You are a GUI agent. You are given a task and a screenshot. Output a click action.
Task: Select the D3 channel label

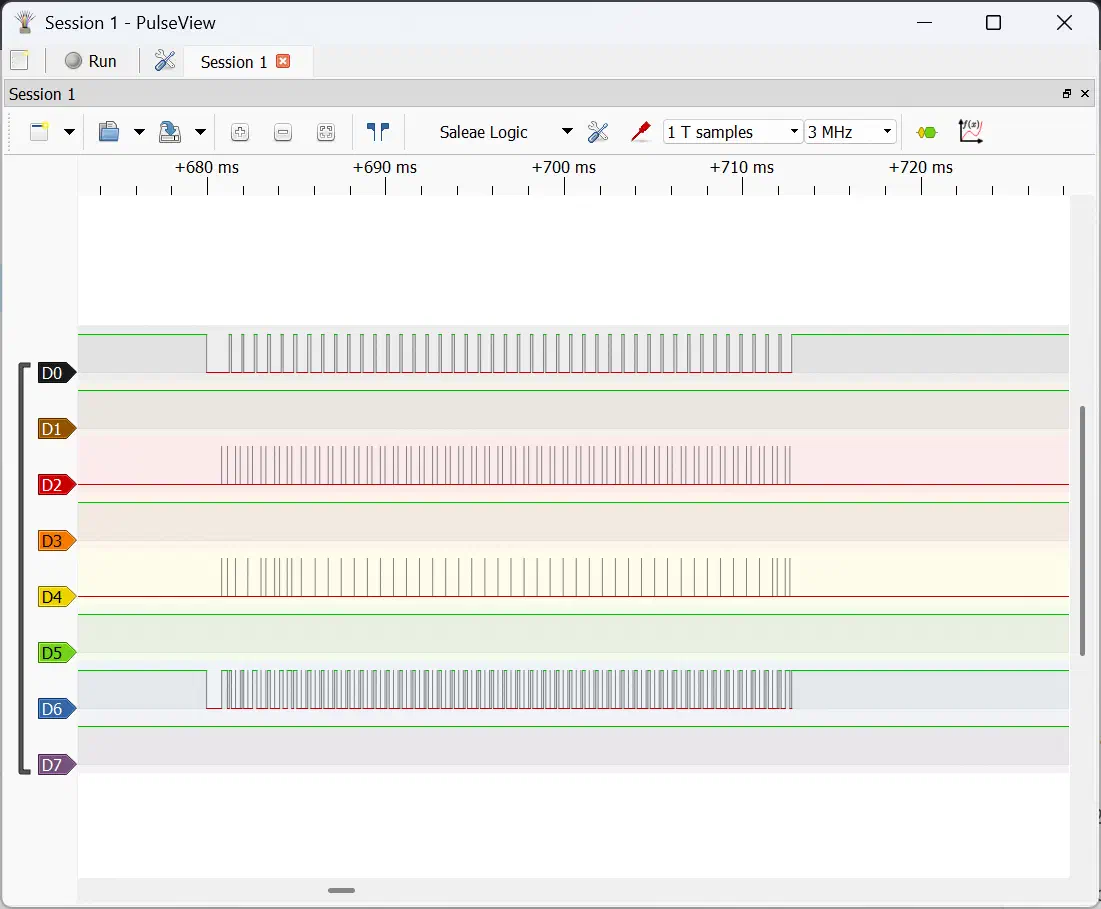coord(56,541)
